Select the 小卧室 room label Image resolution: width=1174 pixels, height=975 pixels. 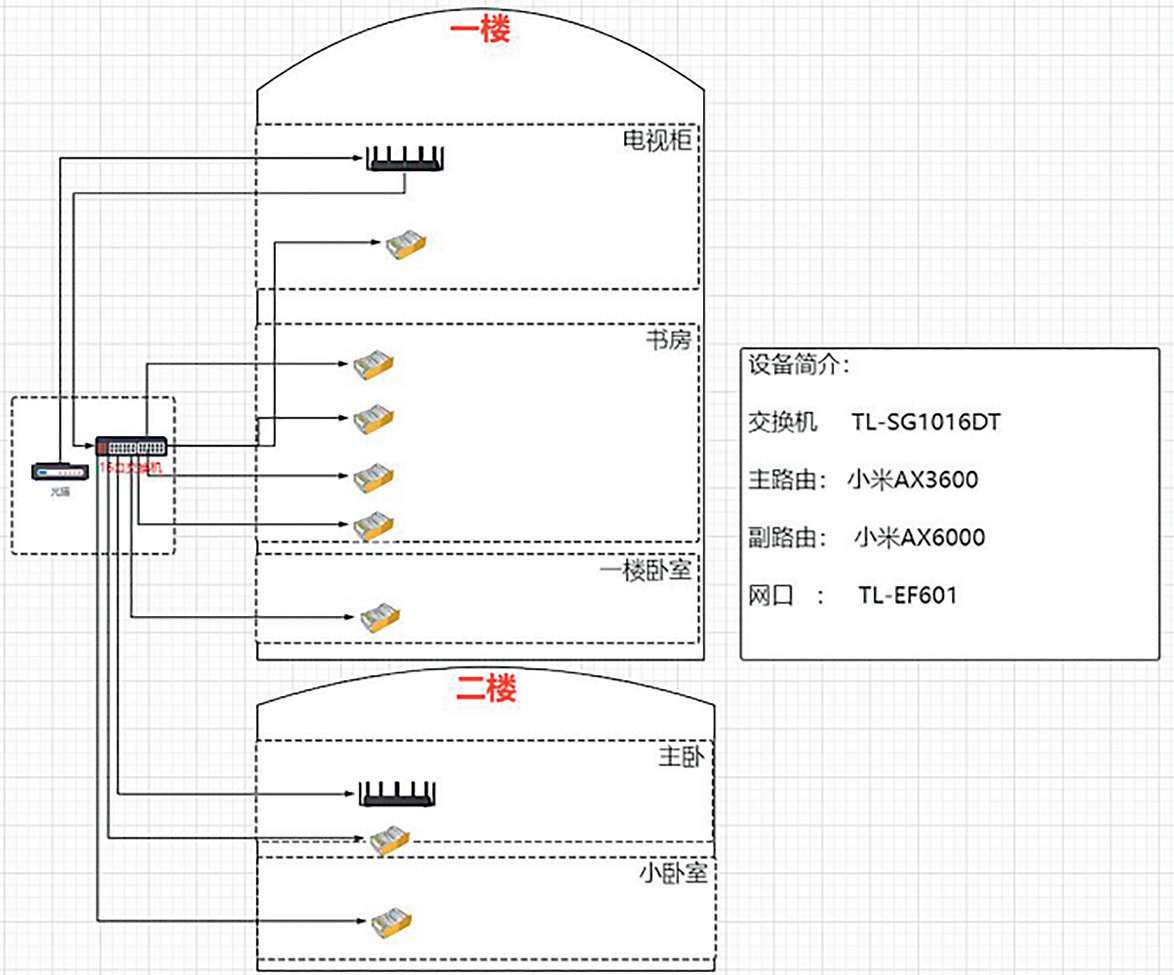673,874
